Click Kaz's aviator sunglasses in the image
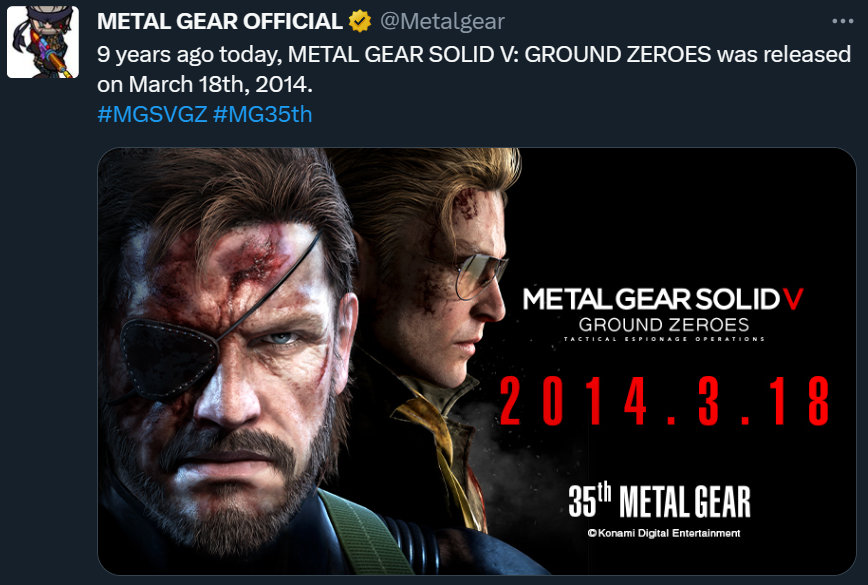This screenshot has height=585, width=868. pos(479,275)
